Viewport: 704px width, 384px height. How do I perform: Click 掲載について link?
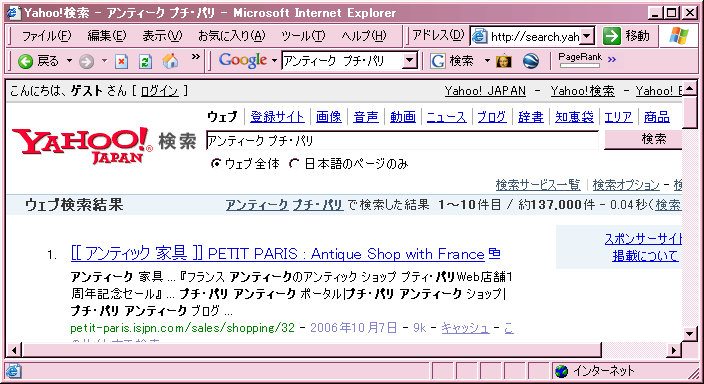coord(645,256)
